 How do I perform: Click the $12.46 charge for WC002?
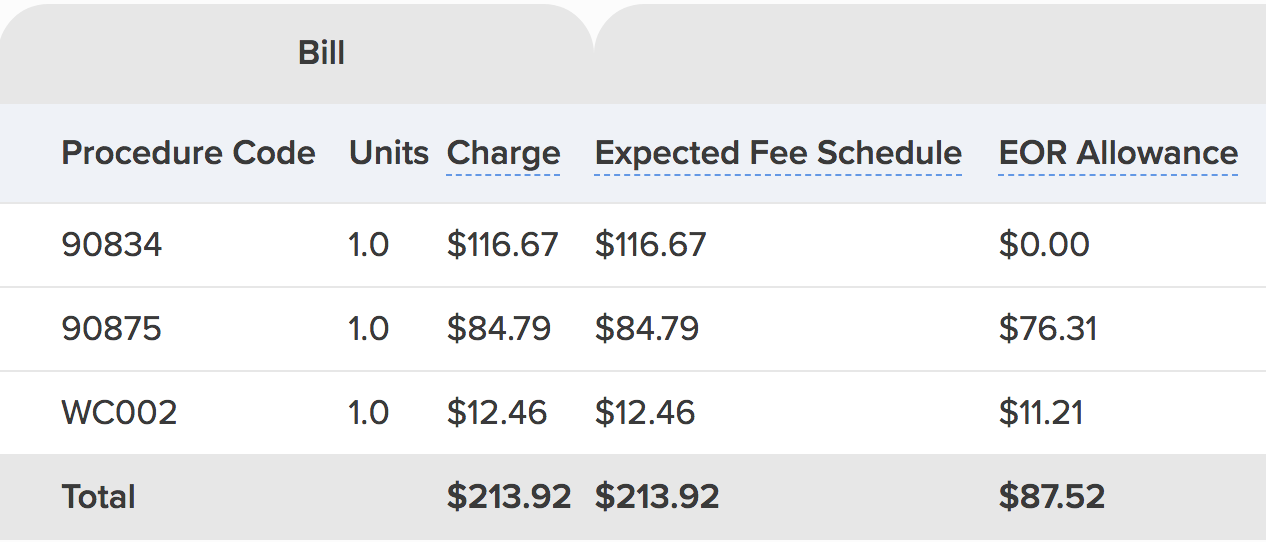pyautogui.click(x=496, y=413)
